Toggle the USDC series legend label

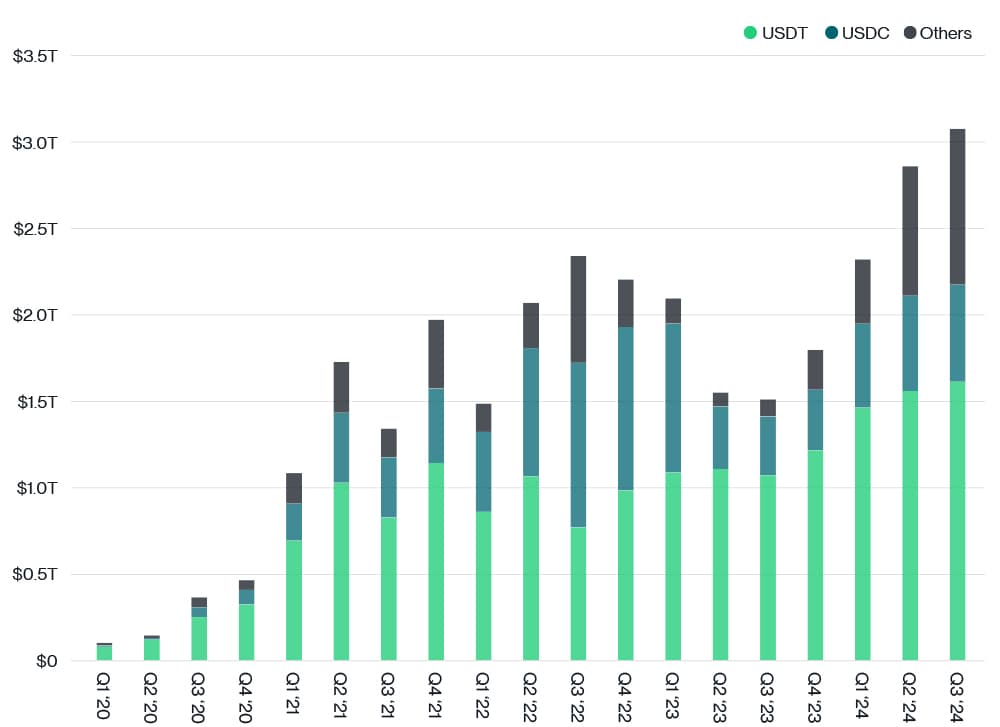point(865,33)
